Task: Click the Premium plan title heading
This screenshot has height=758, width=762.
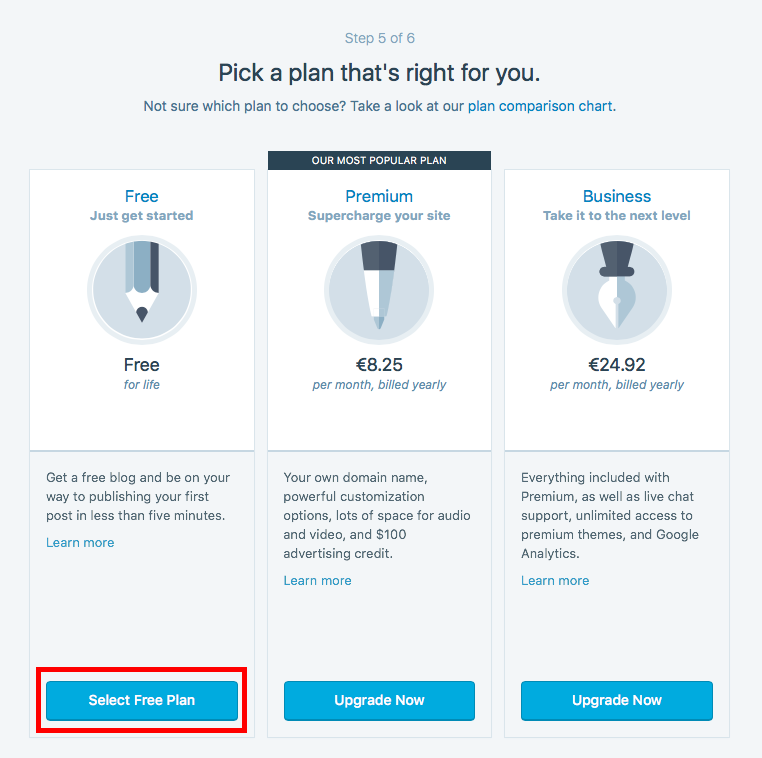Action: tap(379, 196)
